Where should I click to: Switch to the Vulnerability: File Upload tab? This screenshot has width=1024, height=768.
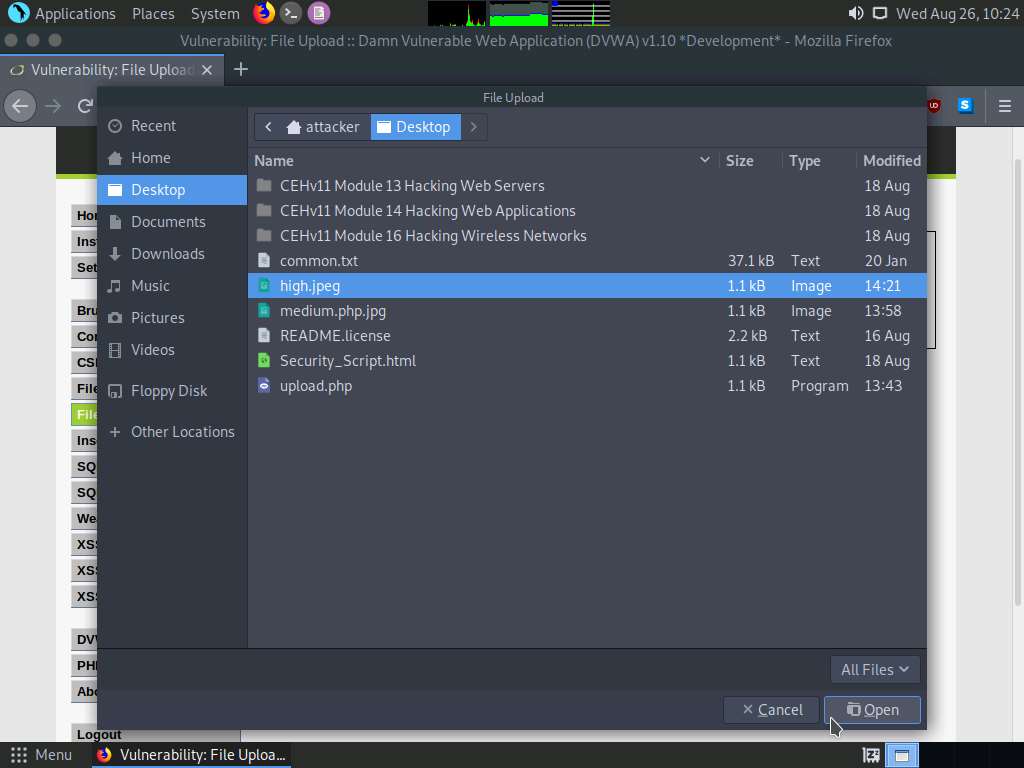tap(112, 70)
